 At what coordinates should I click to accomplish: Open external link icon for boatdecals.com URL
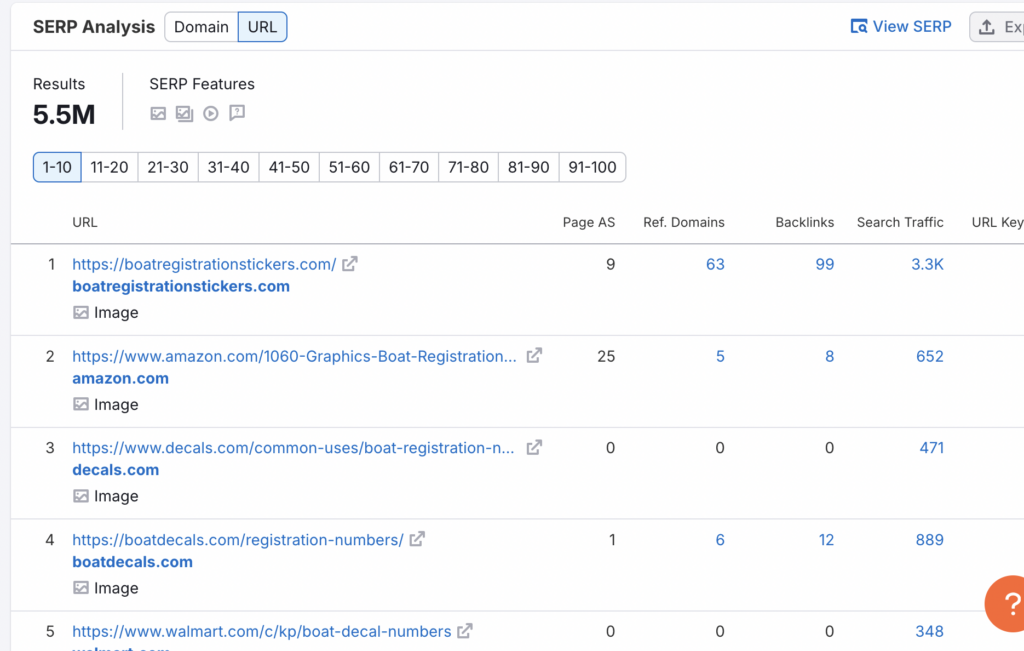tap(417, 539)
